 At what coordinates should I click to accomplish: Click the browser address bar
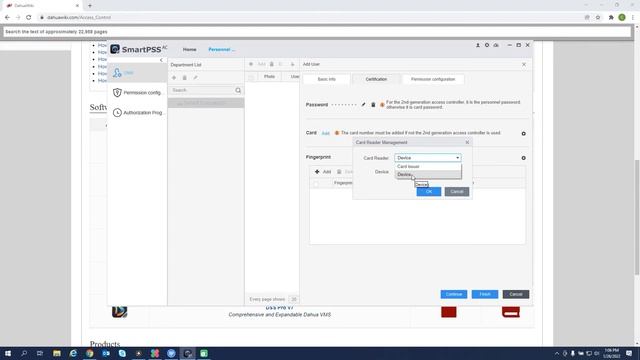pos(310,18)
